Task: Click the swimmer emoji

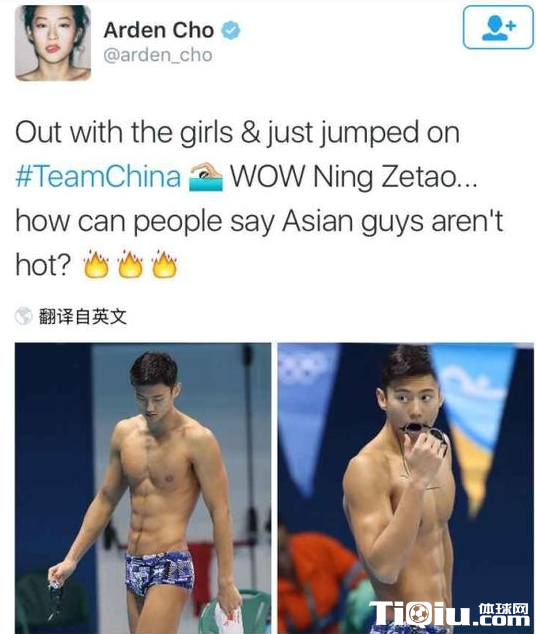Action: click(206, 177)
